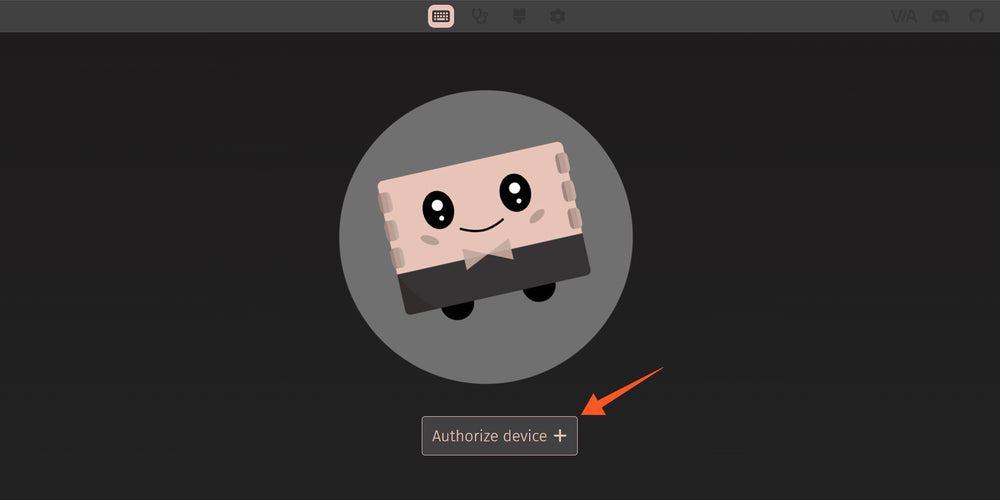Open the Key Tester stethoscope tab
Screen dimensions: 1000x500
coord(480,16)
